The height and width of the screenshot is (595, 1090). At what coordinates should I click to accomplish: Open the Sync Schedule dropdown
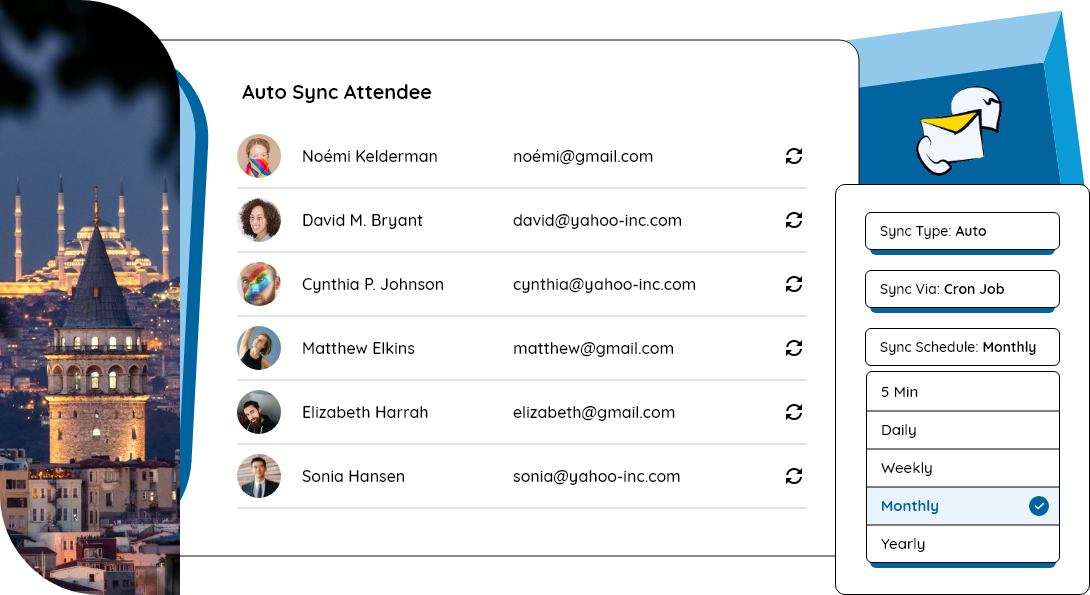coord(961,347)
